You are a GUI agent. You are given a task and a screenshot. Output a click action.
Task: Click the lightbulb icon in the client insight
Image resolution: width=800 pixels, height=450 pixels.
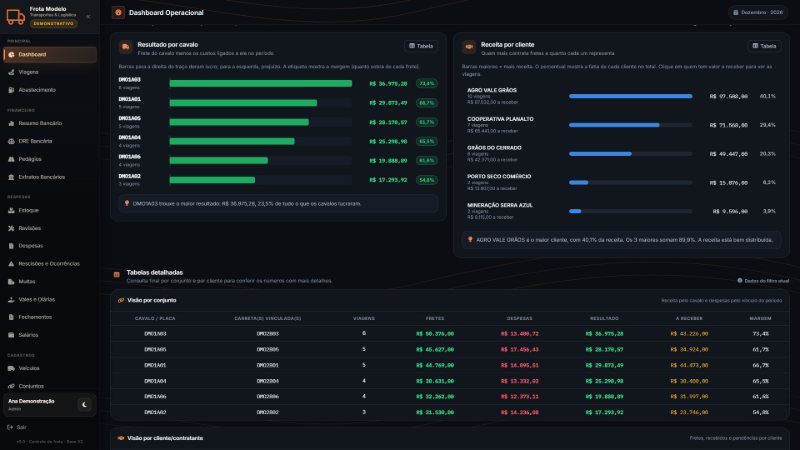point(470,239)
